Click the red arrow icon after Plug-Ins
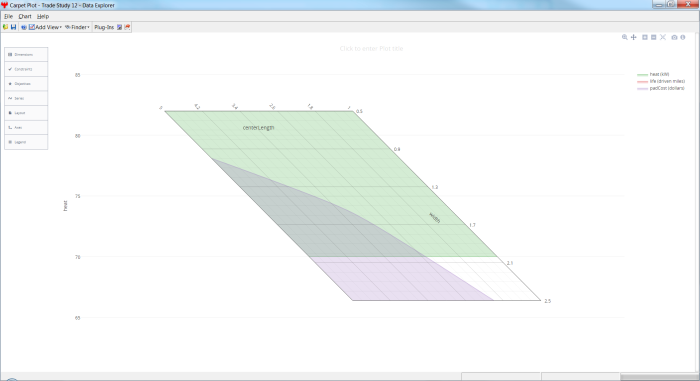The height and width of the screenshot is (381, 700). (x=127, y=27)
